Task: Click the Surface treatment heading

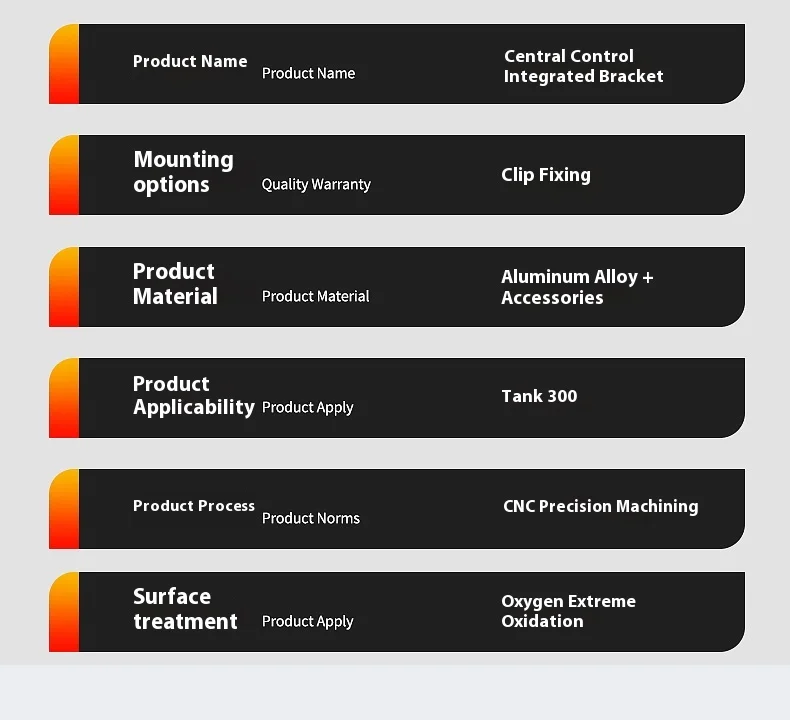Action: click(x=185, y=609)
